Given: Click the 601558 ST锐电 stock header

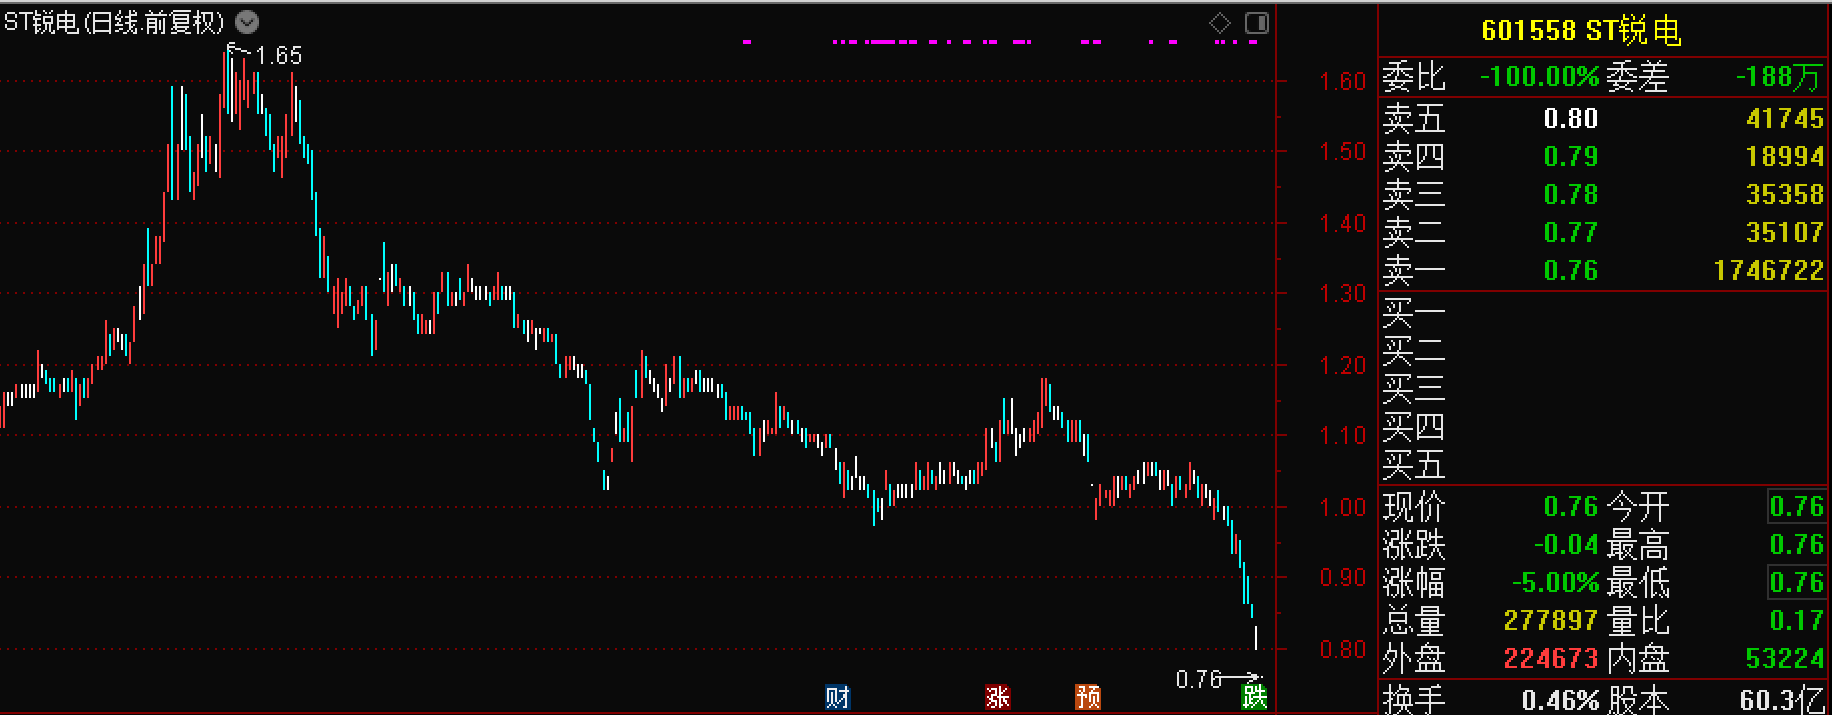Looking at the screenshot, I should 1581,31.
